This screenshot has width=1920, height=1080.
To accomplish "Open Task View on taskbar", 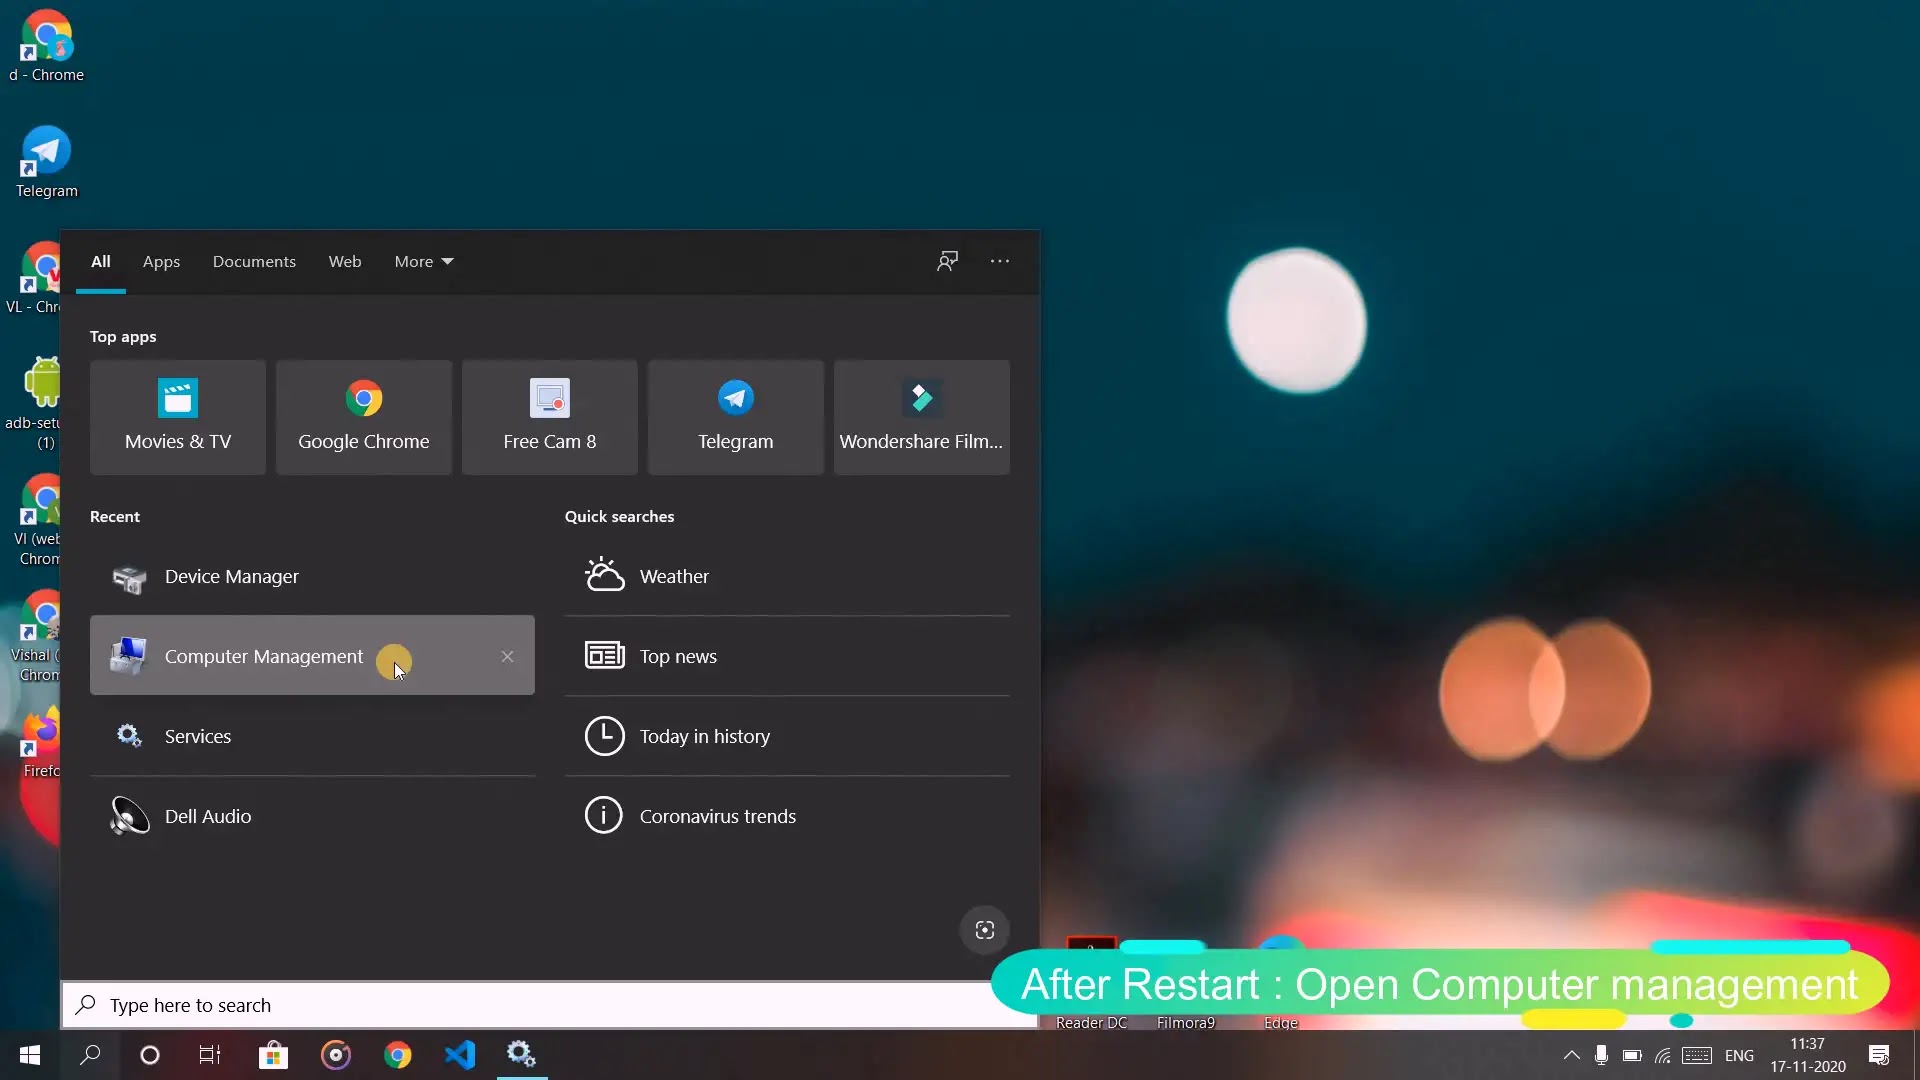I will click(x=210, y=1055).
